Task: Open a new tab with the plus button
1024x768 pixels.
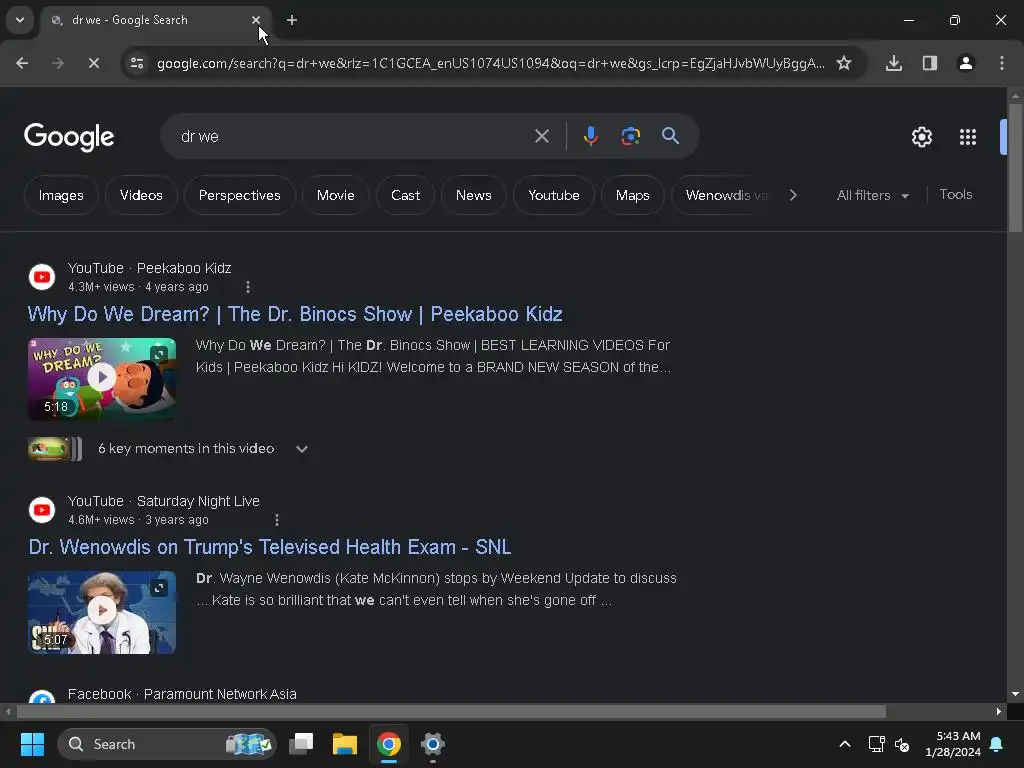Action: [x=292, y=20]
